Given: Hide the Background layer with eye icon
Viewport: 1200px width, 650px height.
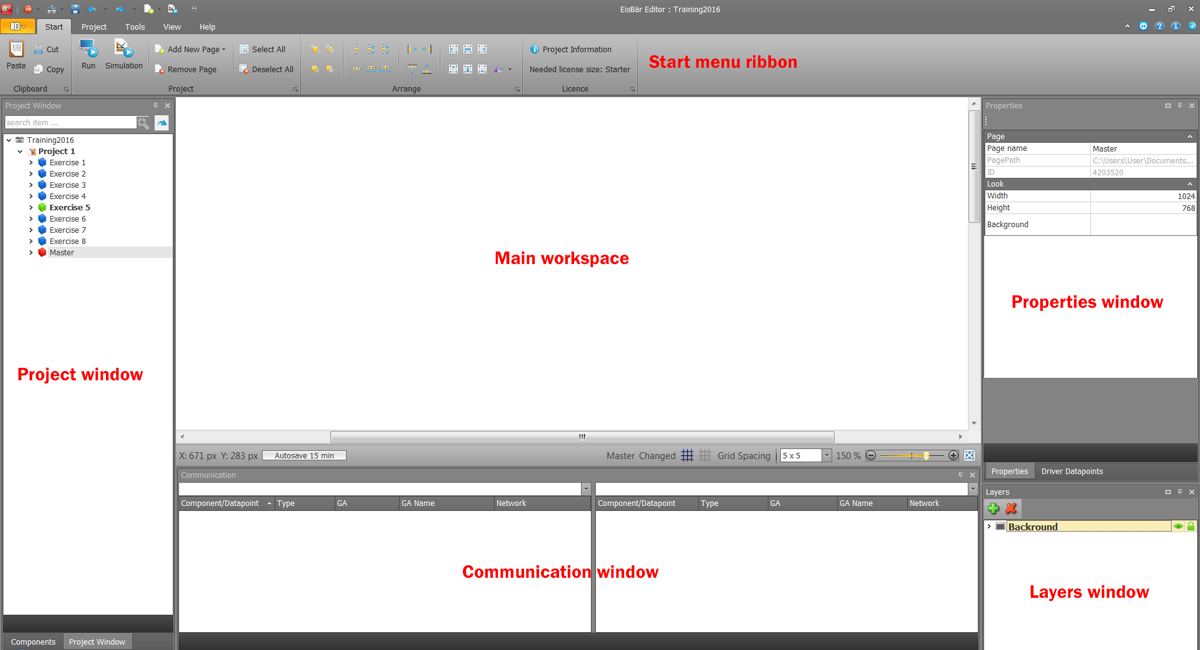Looking at the screenshot, I should [1178, 526].
